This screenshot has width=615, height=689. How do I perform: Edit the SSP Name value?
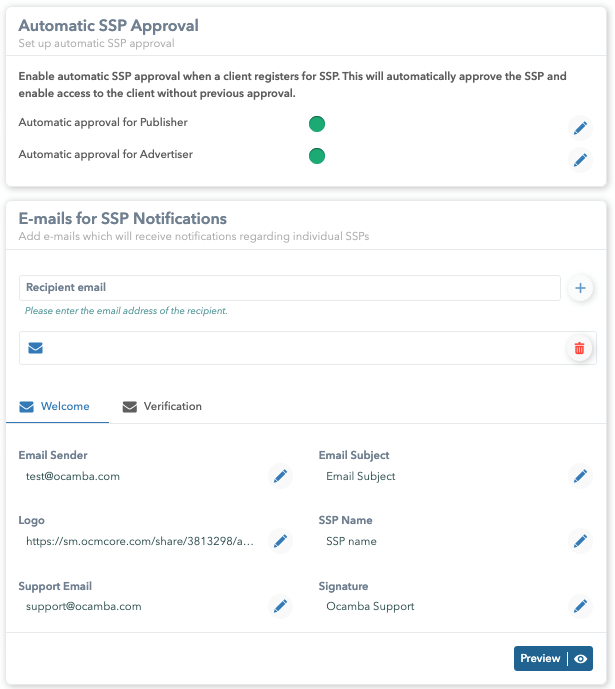580,541
